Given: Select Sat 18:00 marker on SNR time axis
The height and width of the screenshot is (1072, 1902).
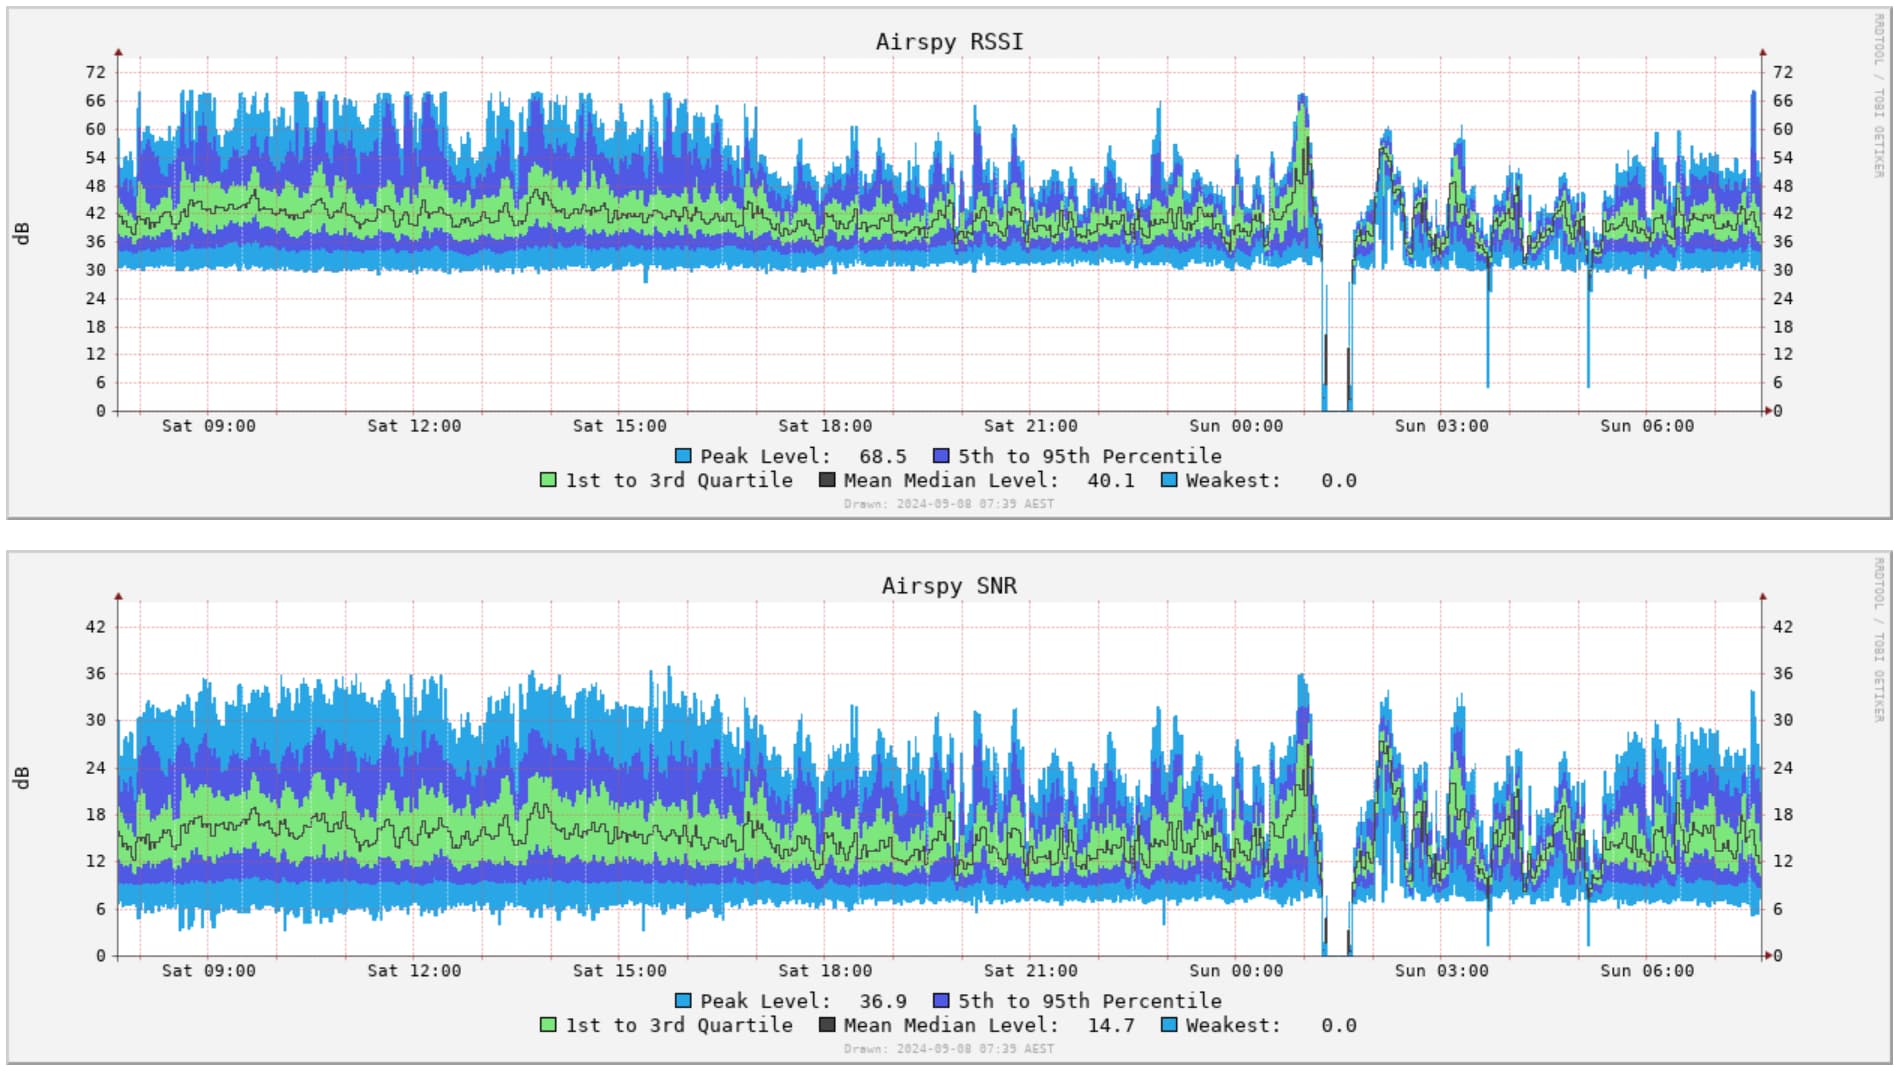Looking at the screenshot, I should [825, 971].
